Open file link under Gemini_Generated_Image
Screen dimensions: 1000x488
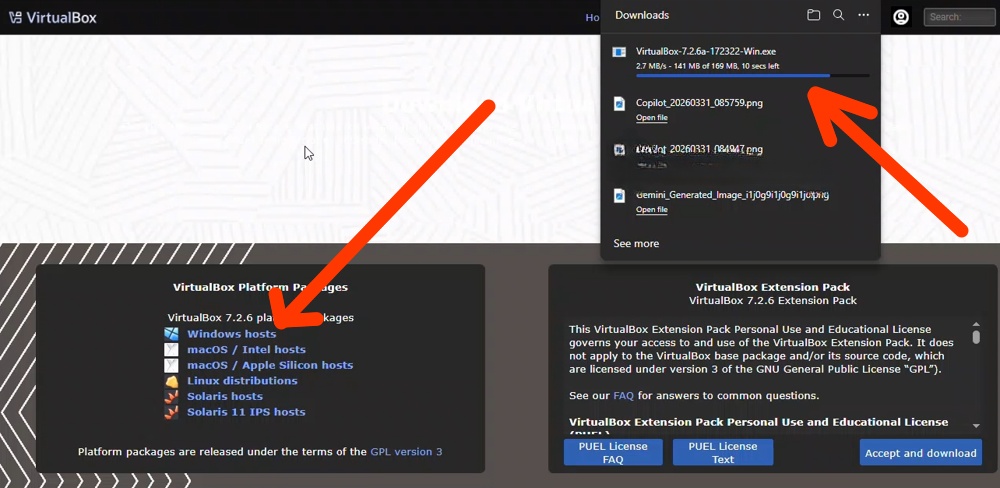click(652, 210)
